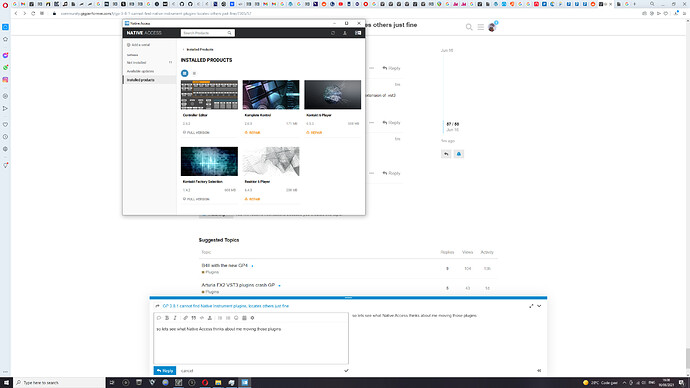Open the emoji picker in reply editor
This screenshot has width=690, height=388.
click(236, 318)
